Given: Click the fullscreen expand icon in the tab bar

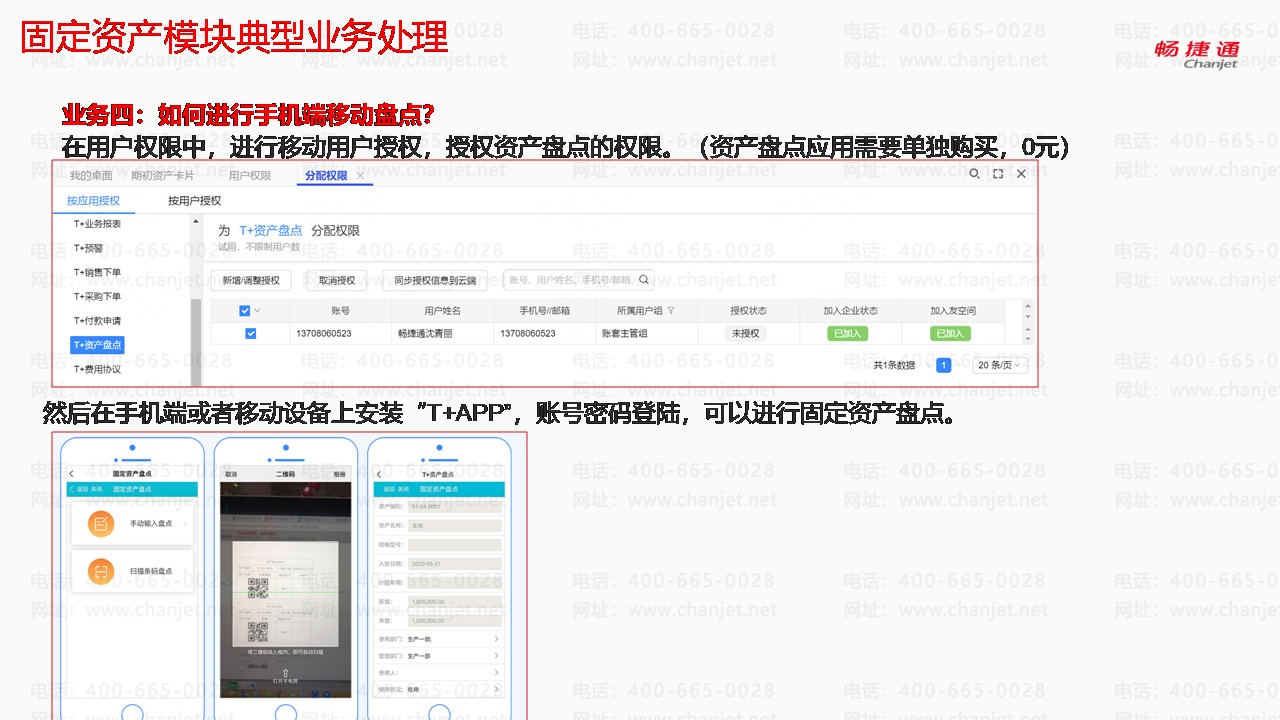Looking at the screenshot, I should [x=998, y=174].
